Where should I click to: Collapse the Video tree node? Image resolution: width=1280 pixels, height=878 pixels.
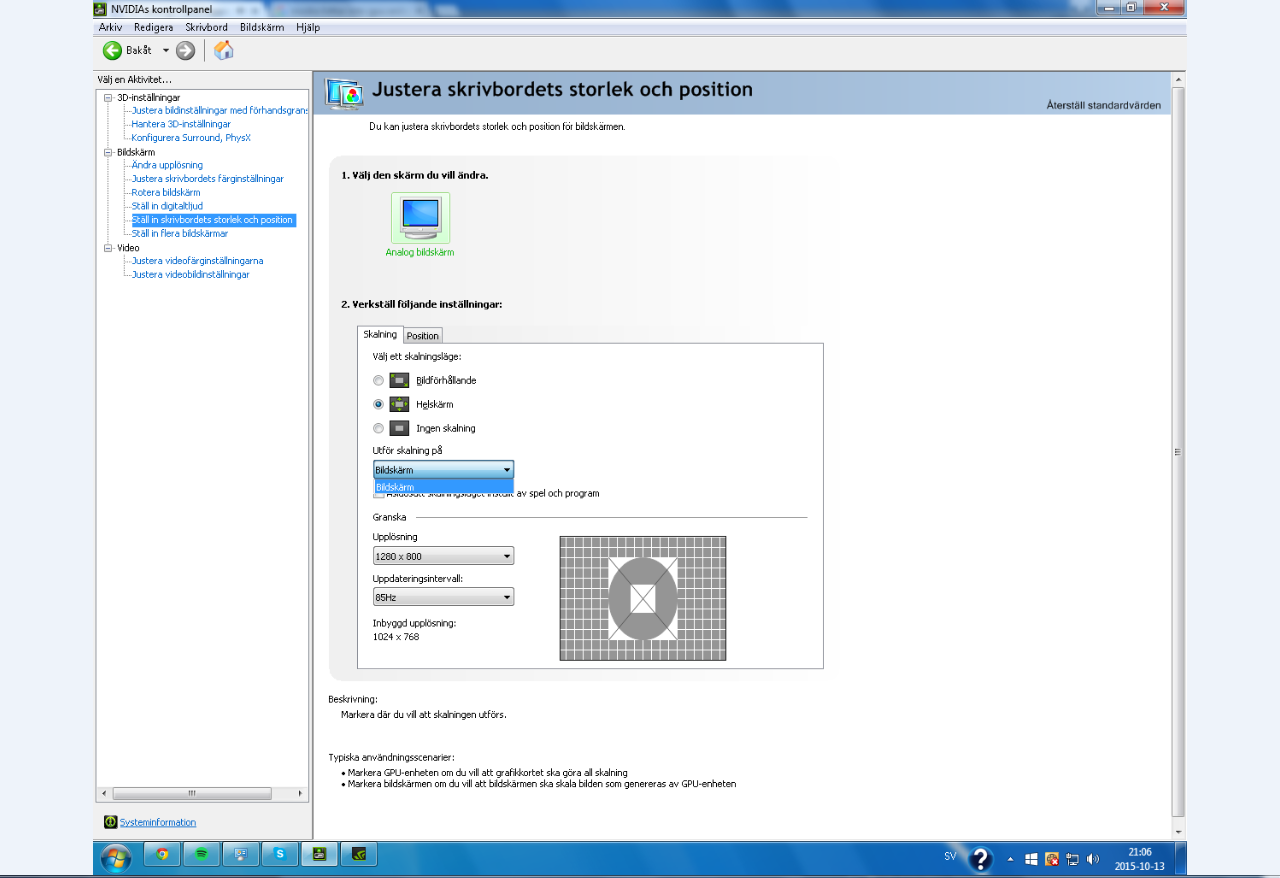[x=108, y=247]
